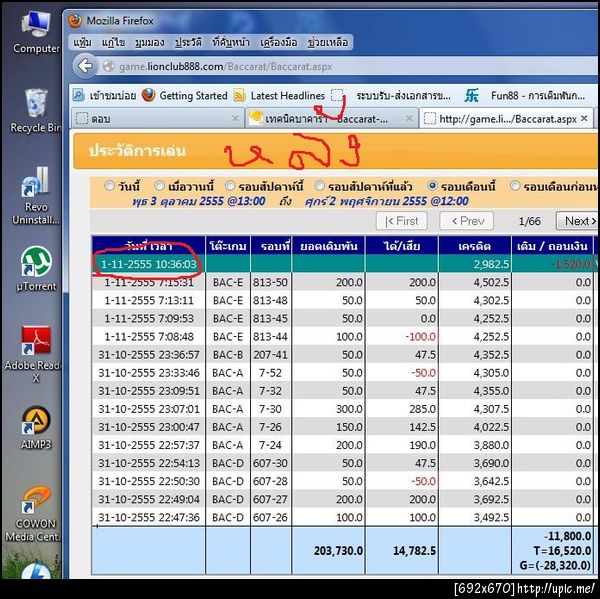Open the ประวัติ menu
The height and width of the screenshot is (599, 600).
click(x=188, y=42)
